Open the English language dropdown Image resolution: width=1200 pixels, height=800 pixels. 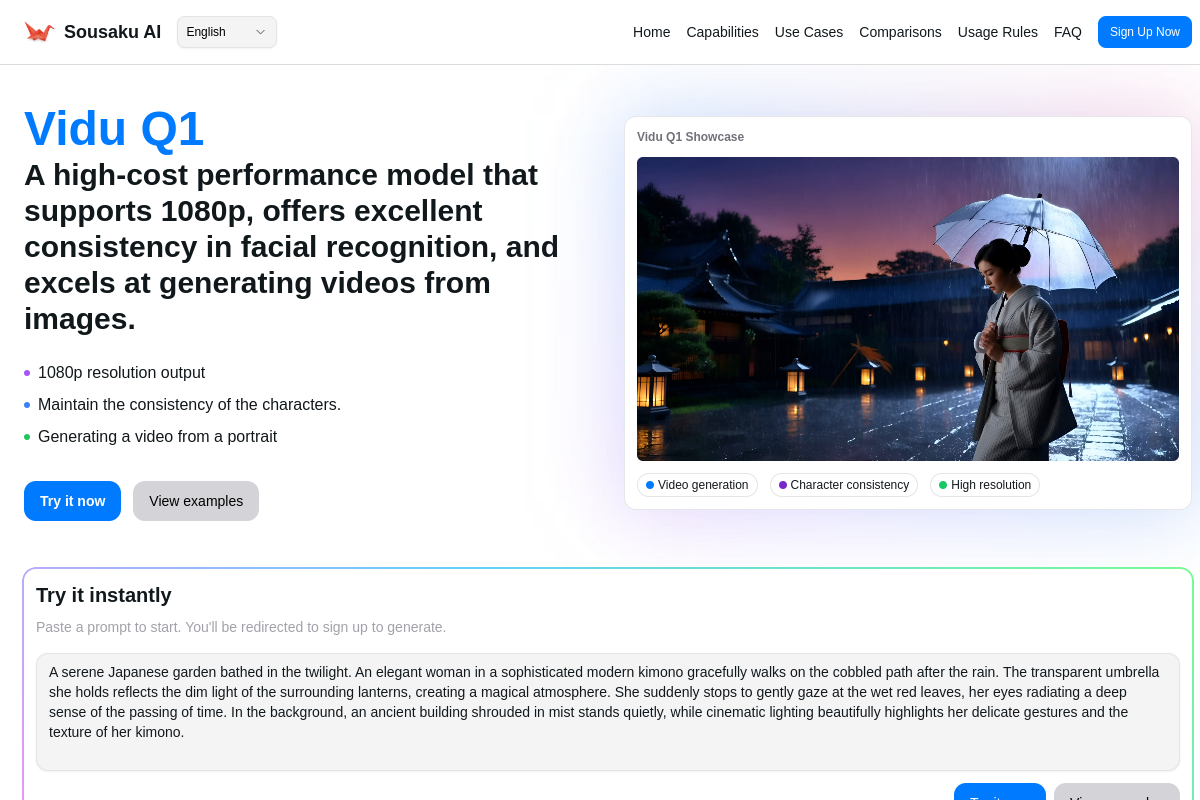click(x=226, y=32)
